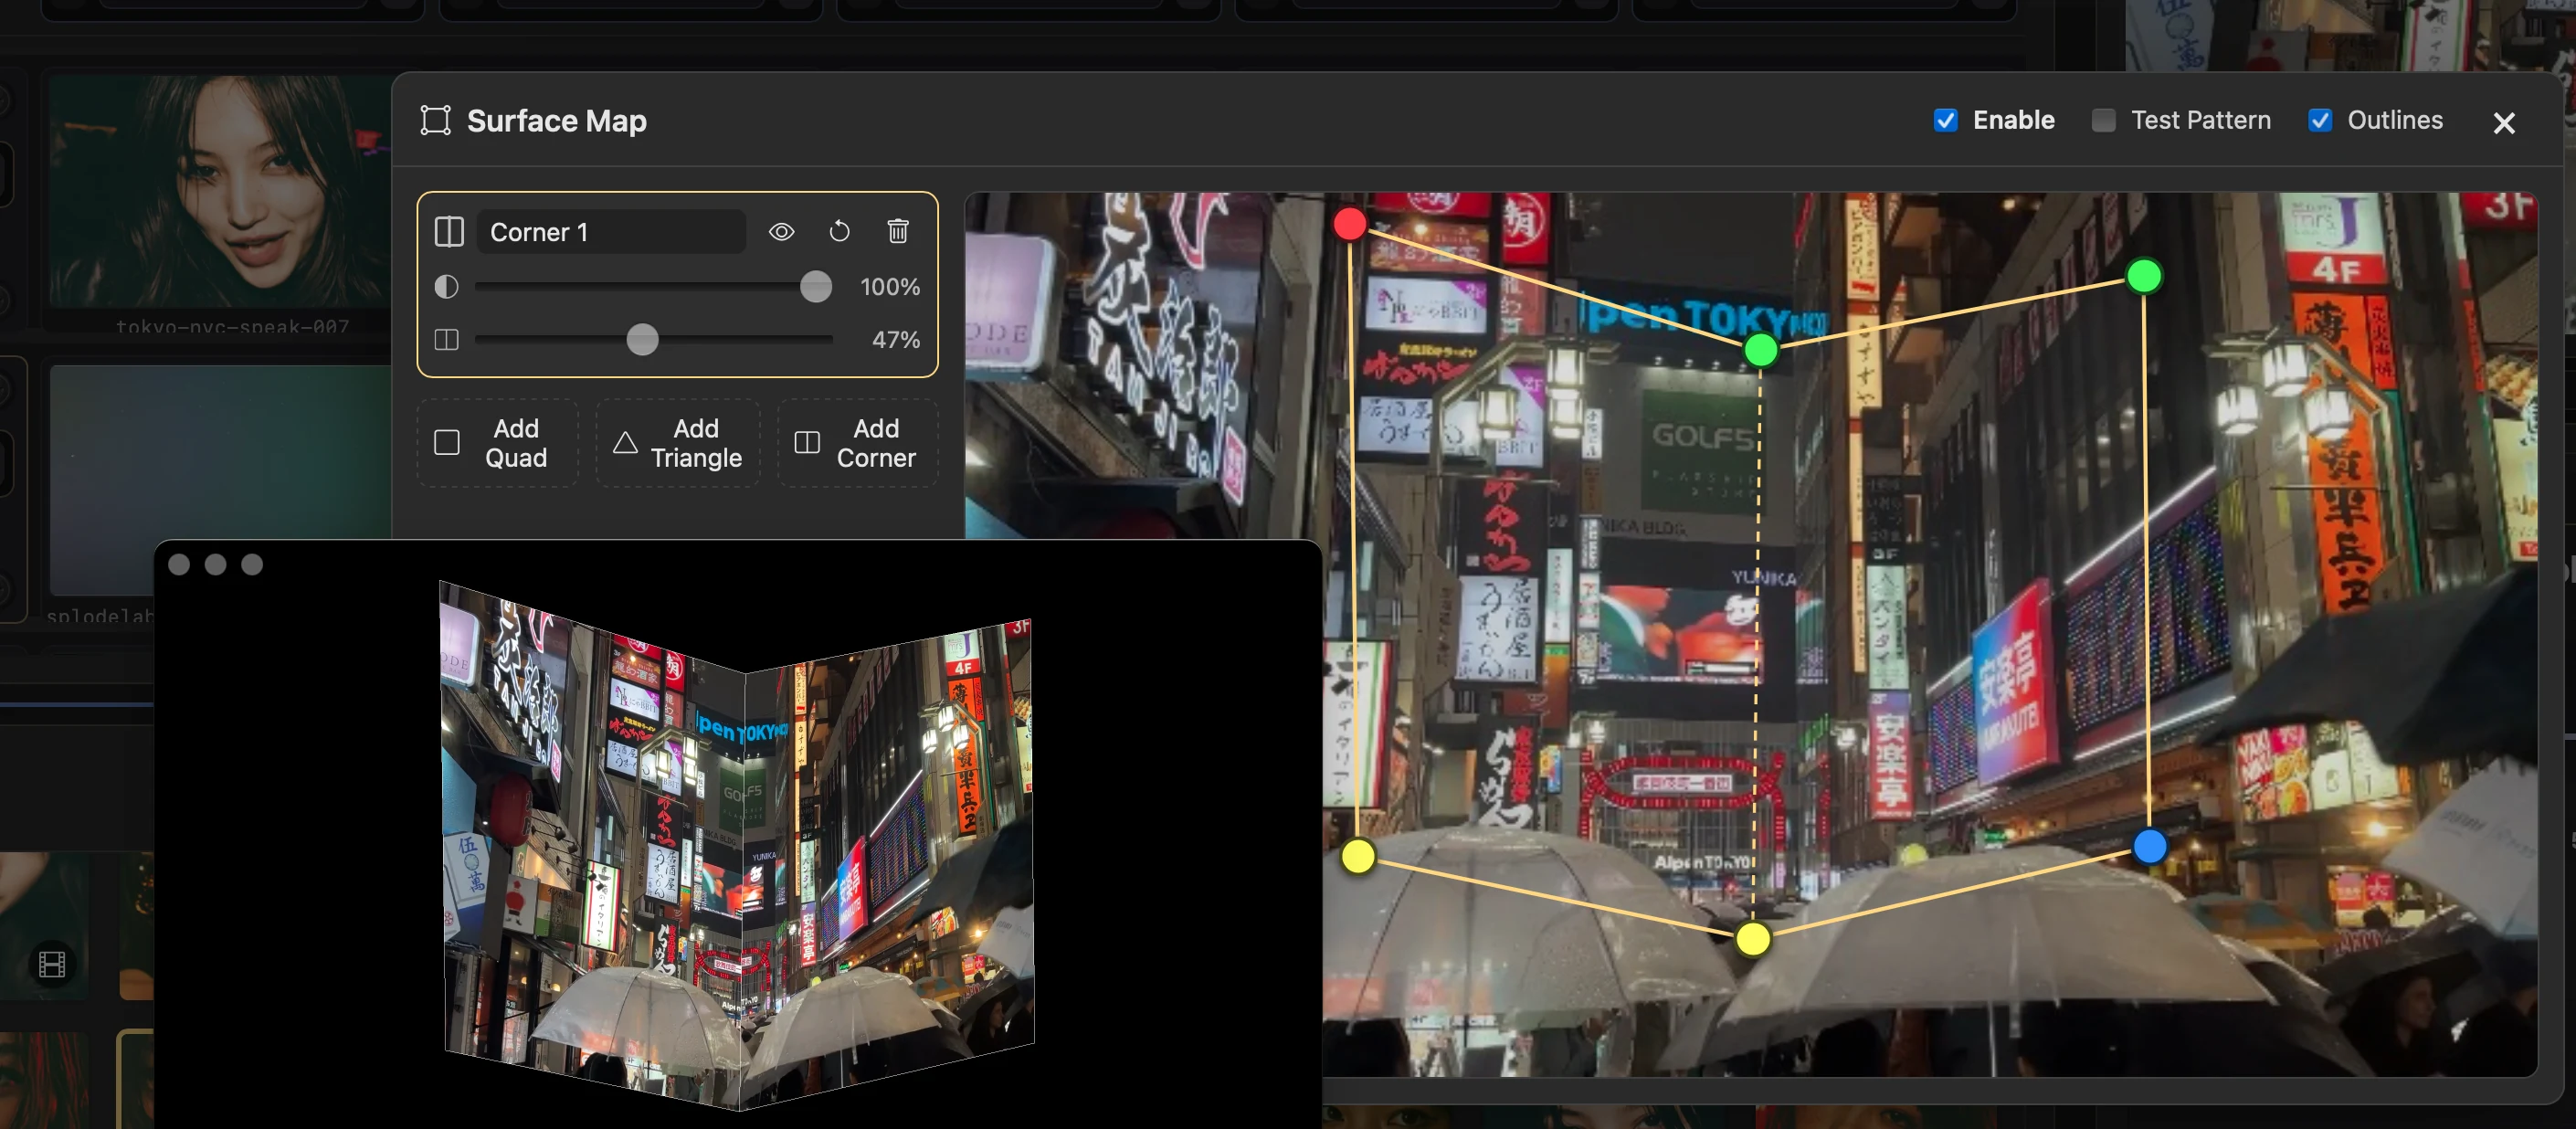Toggle visibility eye for Corner 1
The width and height of the screenshot is (2576, 1129).
[x=781, y=232]
